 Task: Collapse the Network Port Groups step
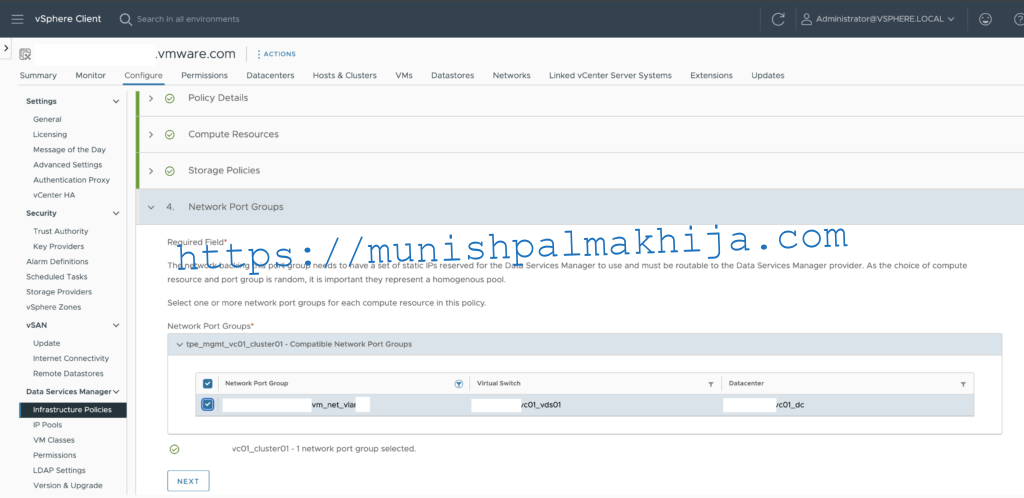tap(151, 207)
